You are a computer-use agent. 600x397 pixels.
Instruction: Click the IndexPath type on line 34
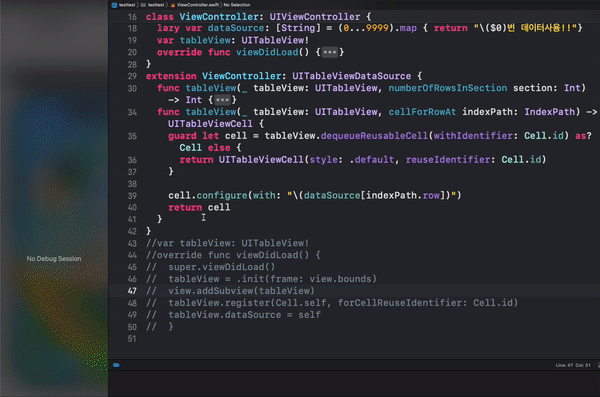point(549,112)
